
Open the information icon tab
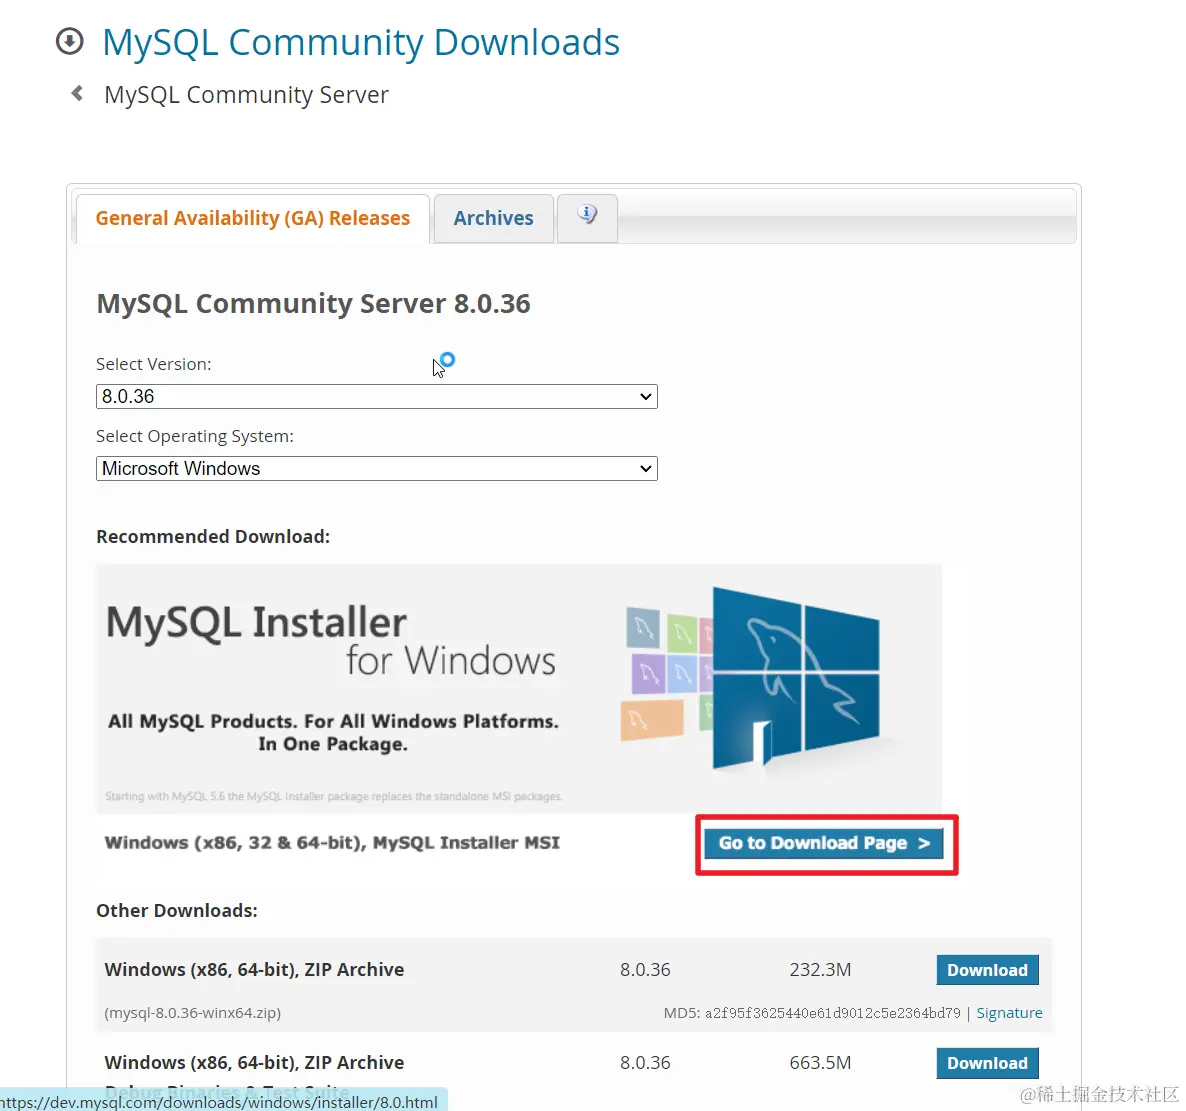coord(587,218)
